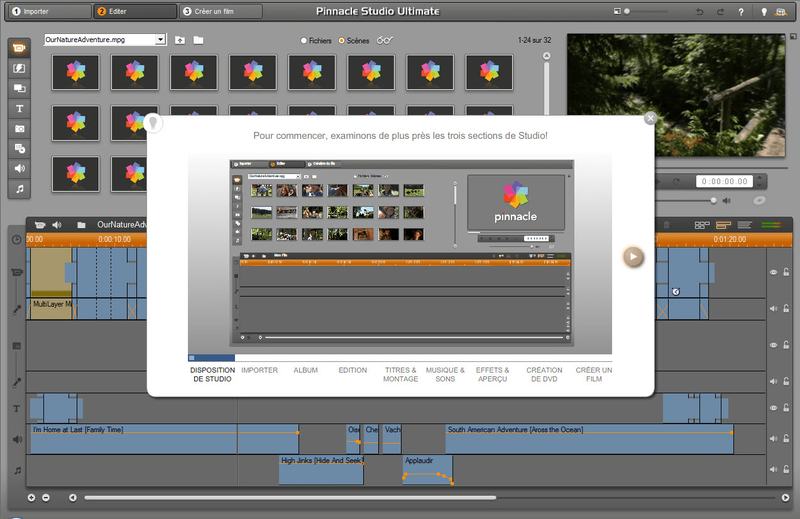800x519 pixels.
Task: Click the player volume slider handle
Action: point(713,200)
